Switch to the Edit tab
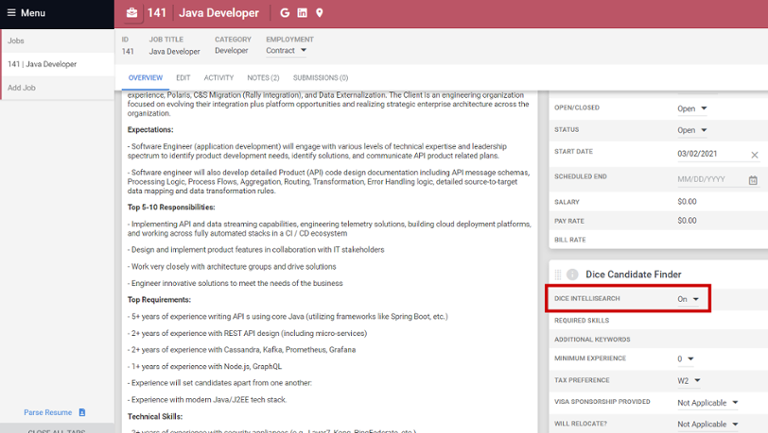Screen dimensions: 768x433 pos(183,78)
